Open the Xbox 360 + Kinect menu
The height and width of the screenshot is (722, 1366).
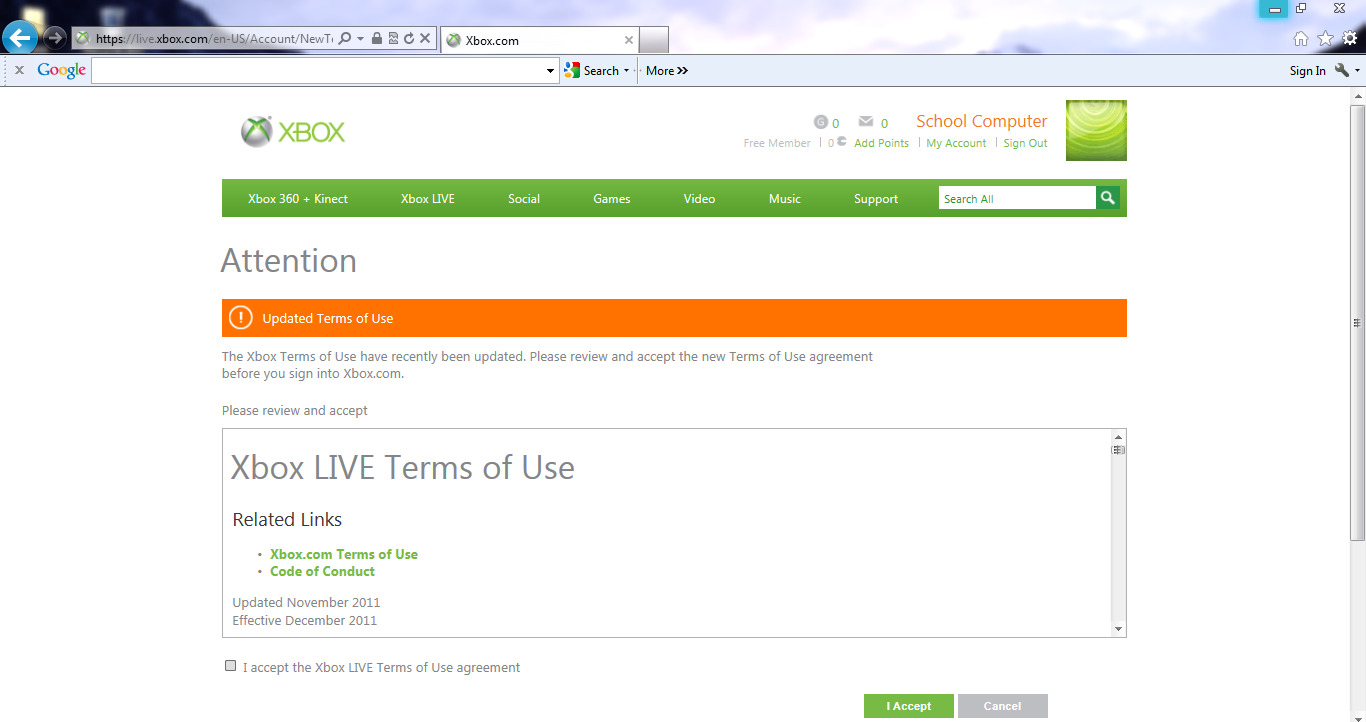(x=298, y=199)
